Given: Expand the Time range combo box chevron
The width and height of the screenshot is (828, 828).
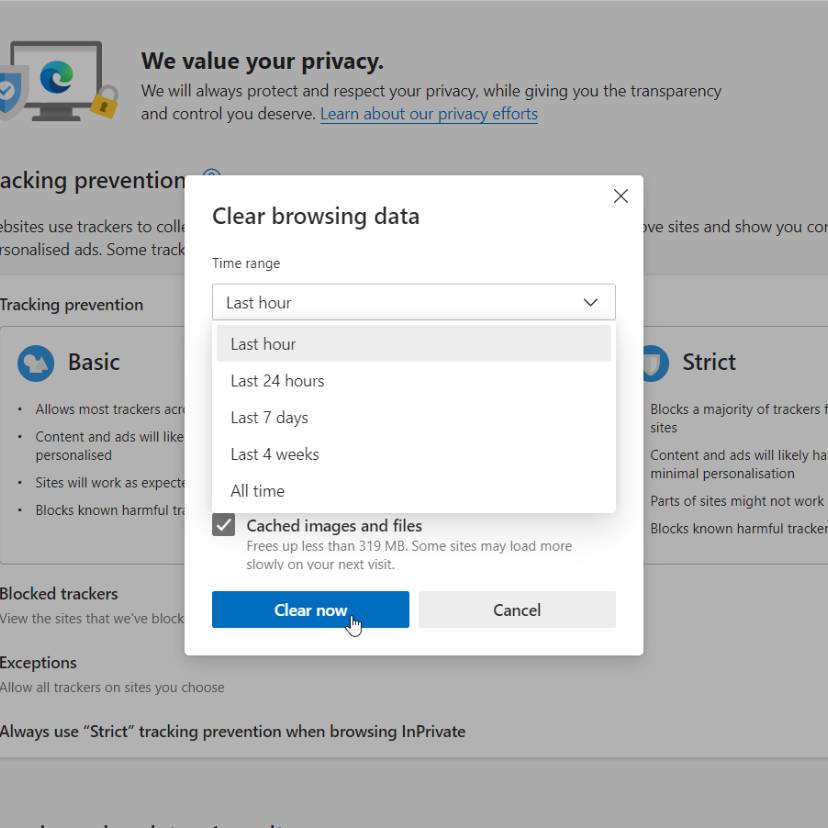Looking at the screenshot, I should click(x=590, y=302).
